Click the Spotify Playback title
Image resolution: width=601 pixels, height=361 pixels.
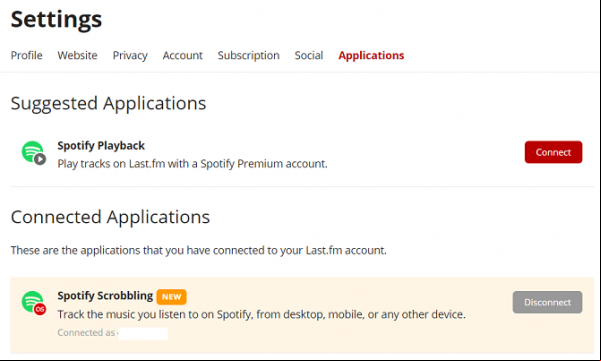click(101, 146)
